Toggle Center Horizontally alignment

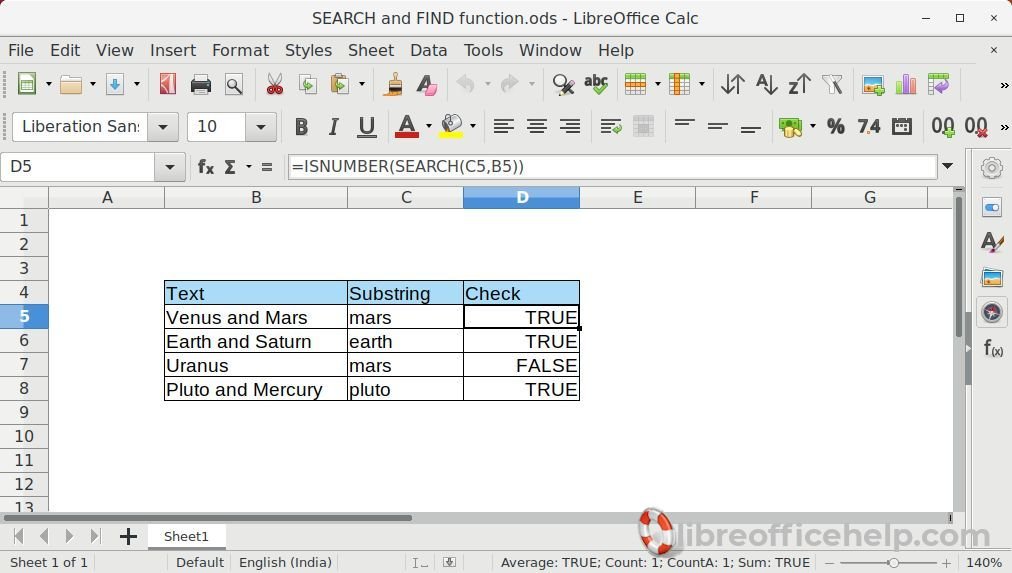coord(536,126)
